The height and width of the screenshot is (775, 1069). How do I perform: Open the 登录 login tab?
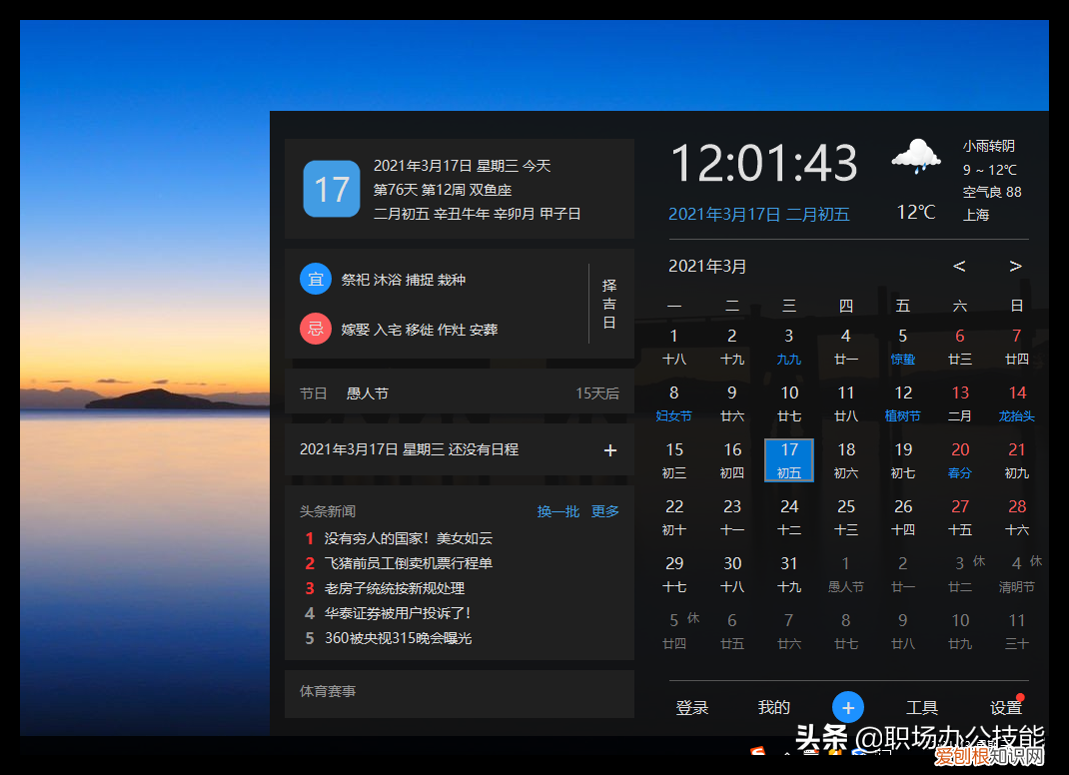point(692,708)
